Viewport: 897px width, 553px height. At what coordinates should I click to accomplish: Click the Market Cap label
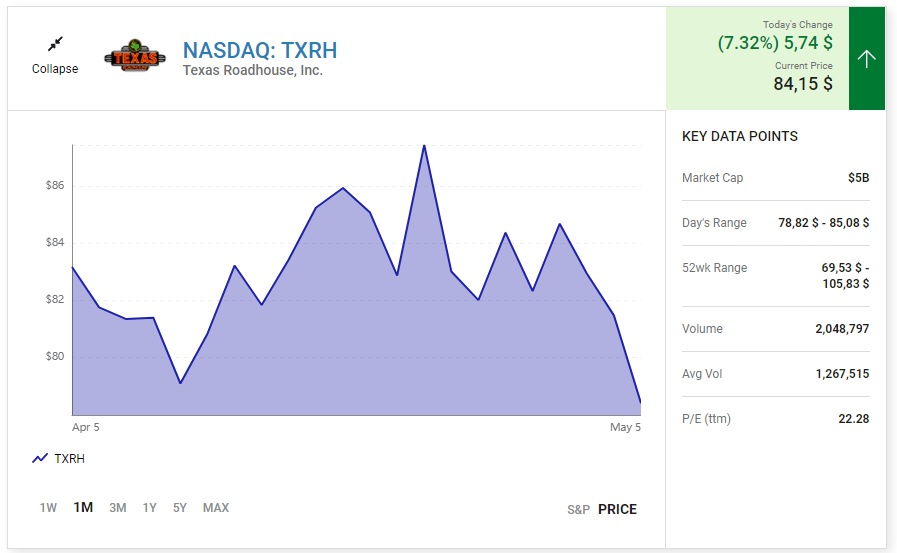tap(712, 178)
